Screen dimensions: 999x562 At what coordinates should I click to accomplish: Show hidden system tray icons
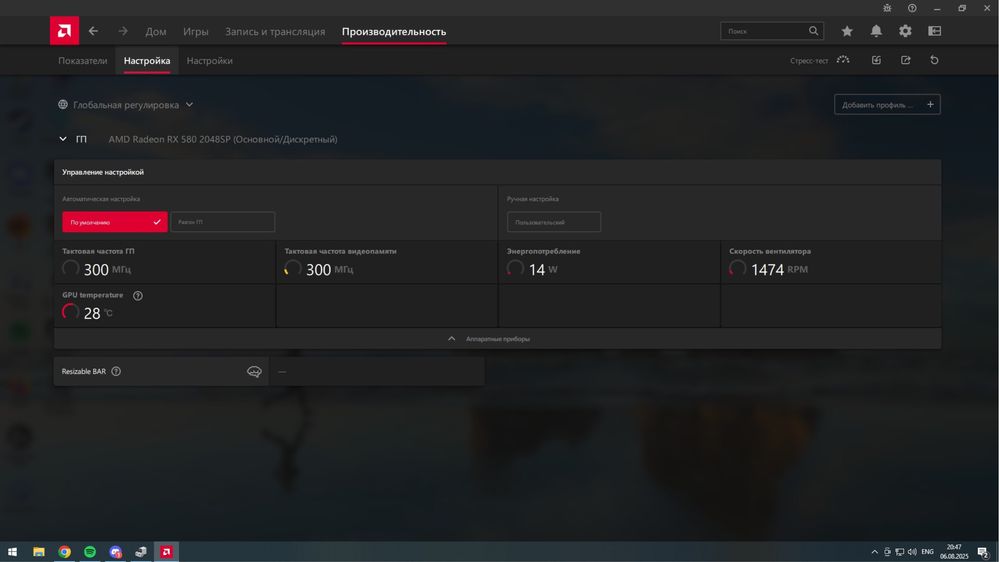click(x=874, y=552)
